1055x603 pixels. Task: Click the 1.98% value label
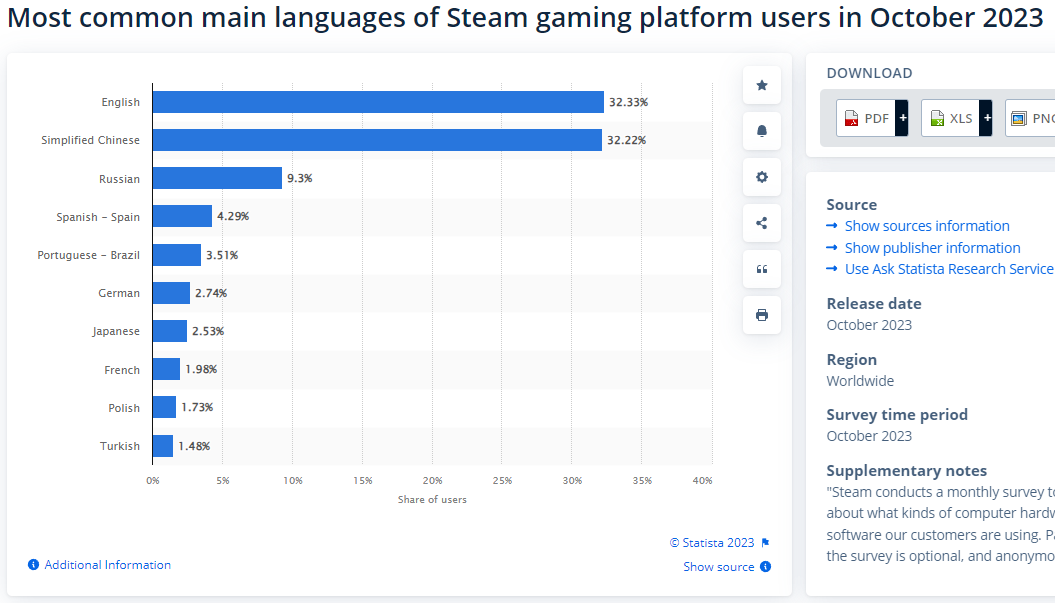click(201, 369)
